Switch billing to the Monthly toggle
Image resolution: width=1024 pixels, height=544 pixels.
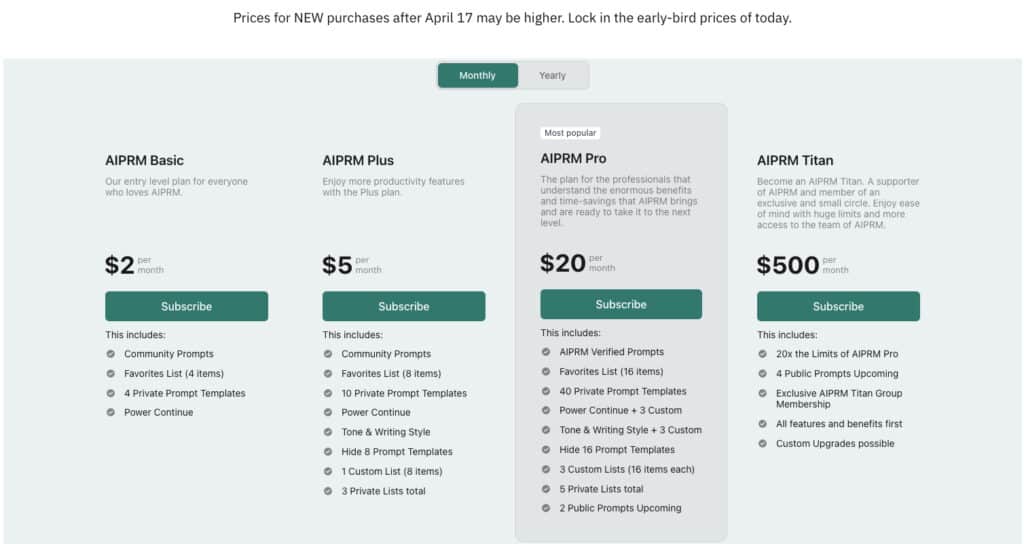coord(477,76)
